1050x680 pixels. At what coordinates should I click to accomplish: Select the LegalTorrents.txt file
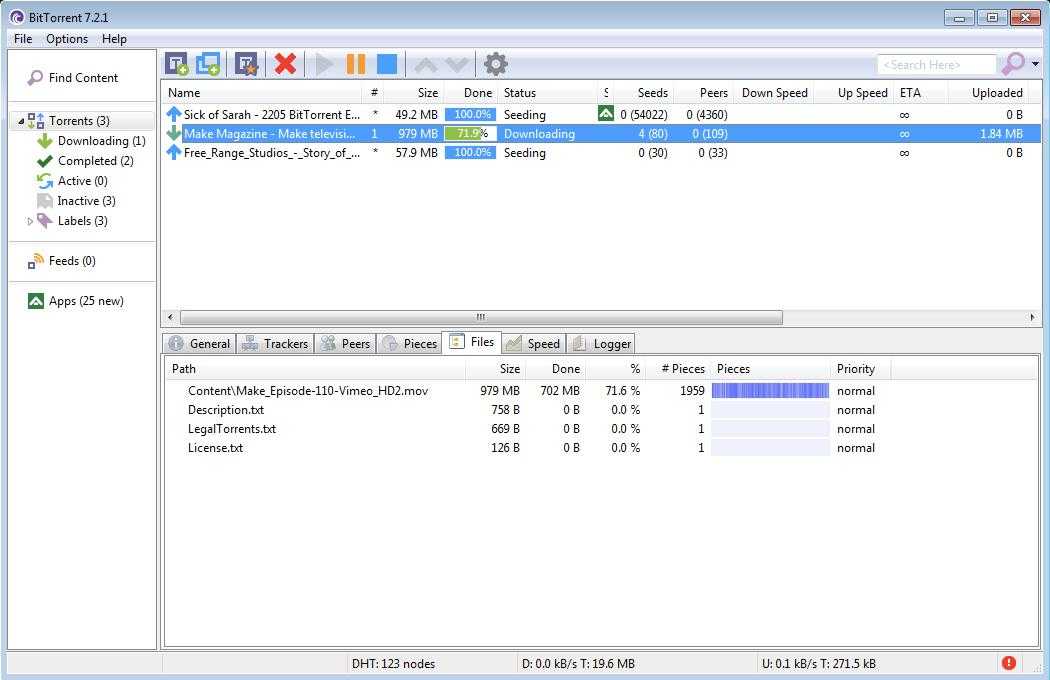pyautogui.click(x=232, y=429)
